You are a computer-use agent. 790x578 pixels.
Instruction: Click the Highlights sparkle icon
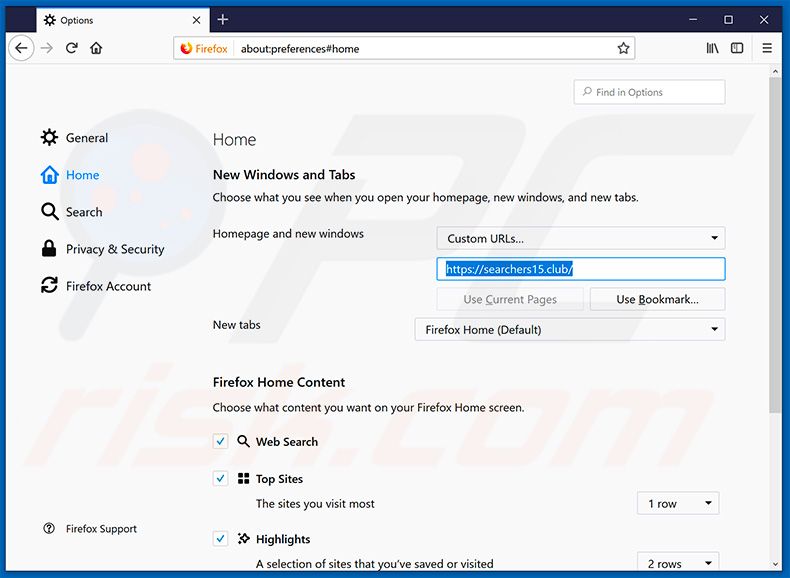tap(243, 539)
